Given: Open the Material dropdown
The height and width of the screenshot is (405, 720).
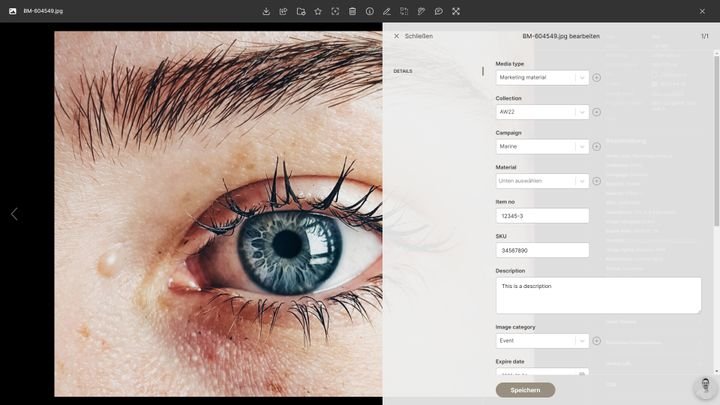Looking at the screenshot, I should click(x=542, y=181).
